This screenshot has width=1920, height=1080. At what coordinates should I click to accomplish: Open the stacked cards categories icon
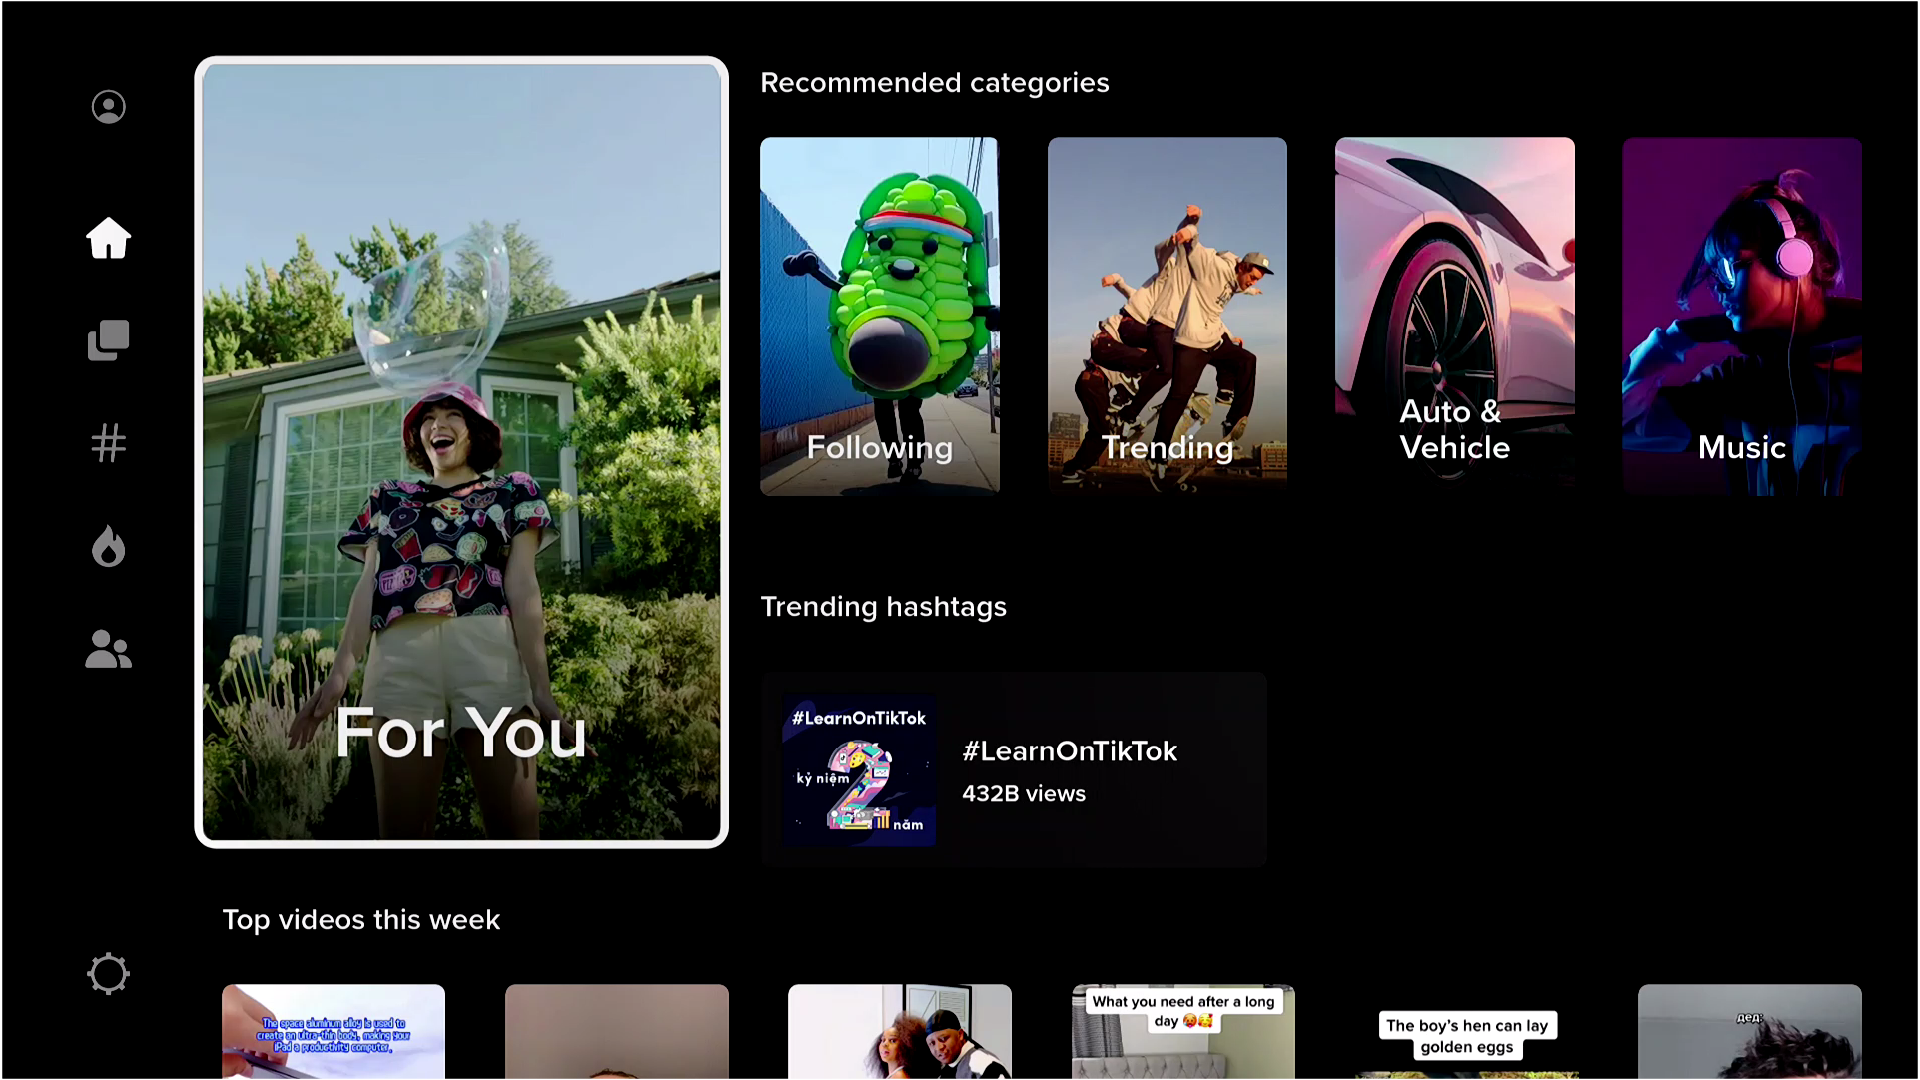coord(108,341)
